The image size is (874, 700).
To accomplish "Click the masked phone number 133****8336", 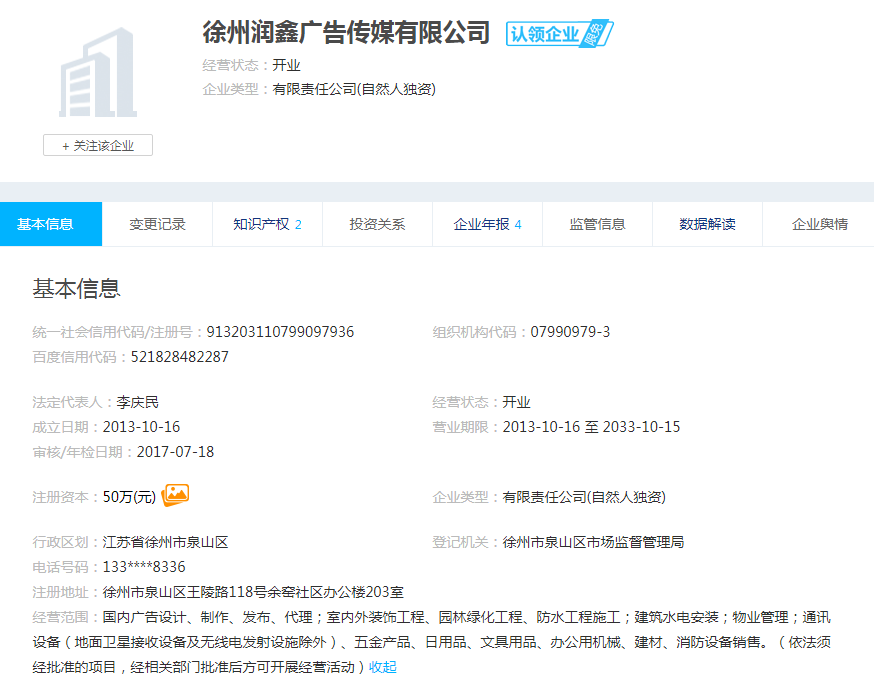I will click(144, 567).
